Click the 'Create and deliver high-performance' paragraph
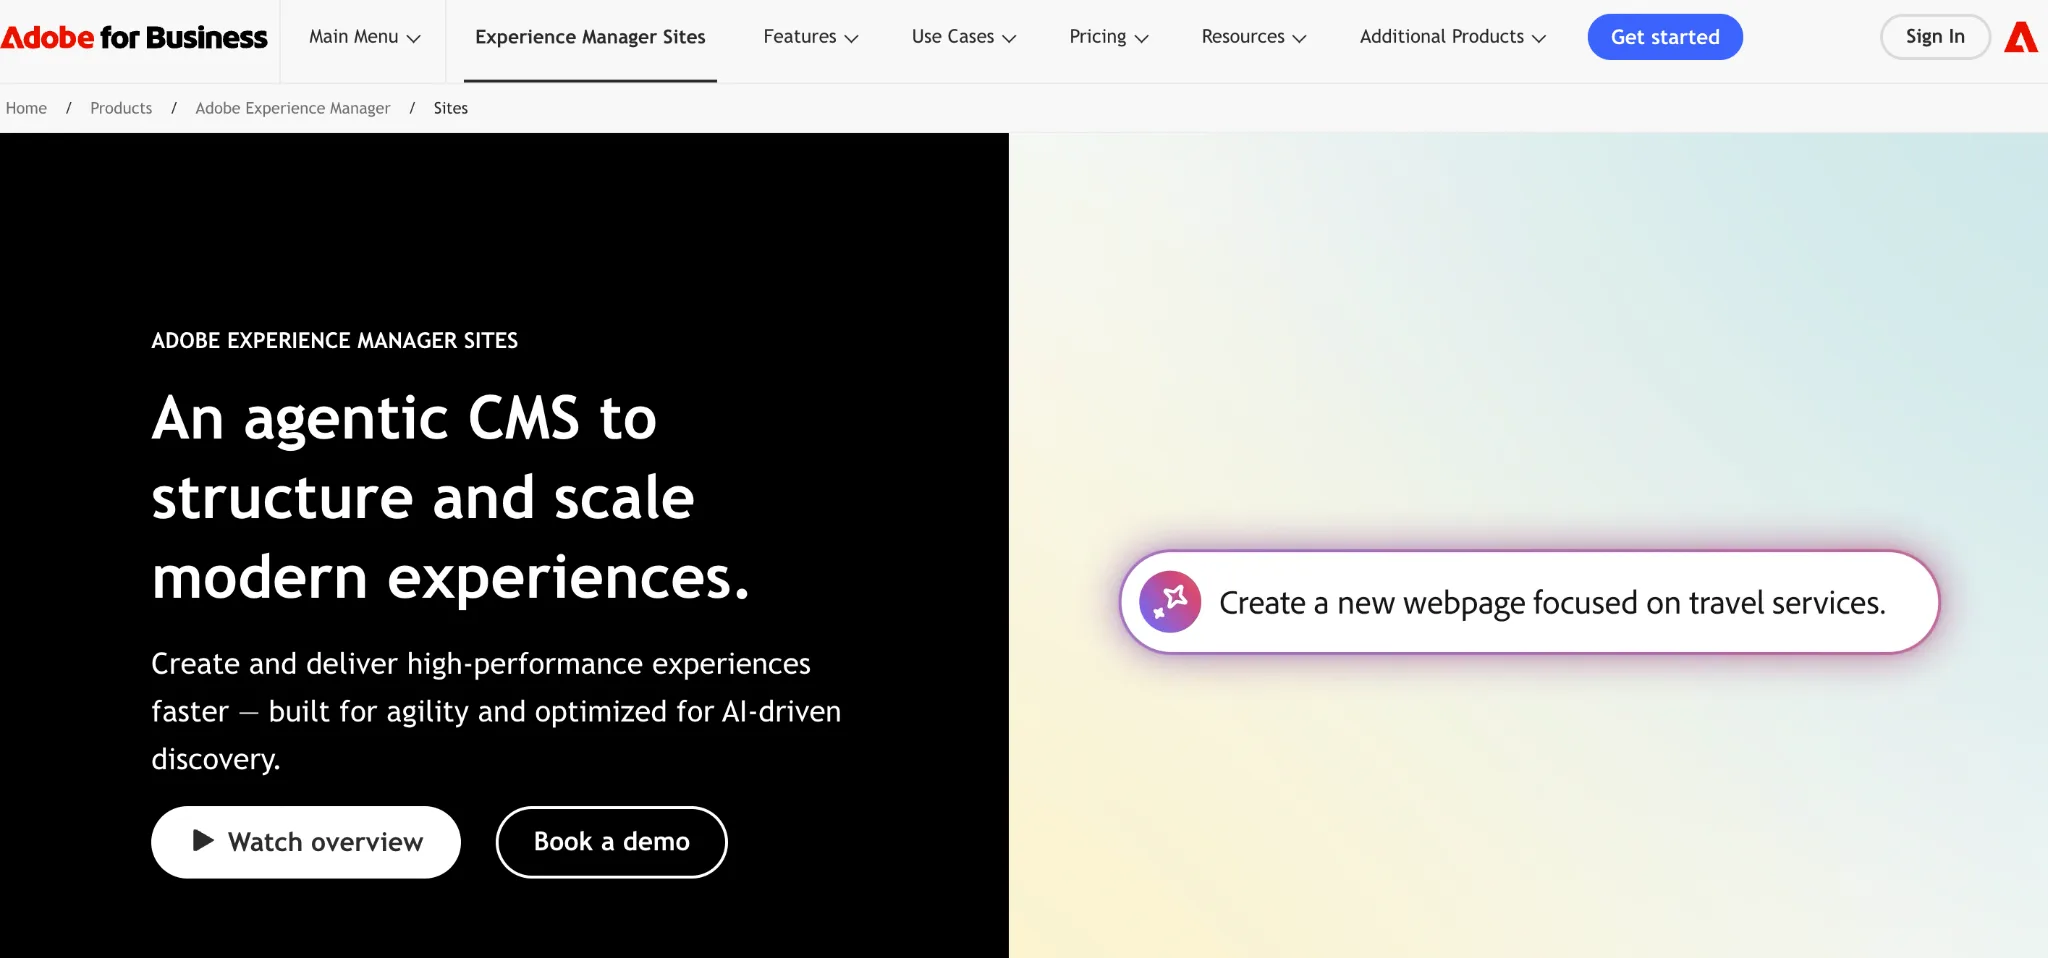 [x=496, y=711]
